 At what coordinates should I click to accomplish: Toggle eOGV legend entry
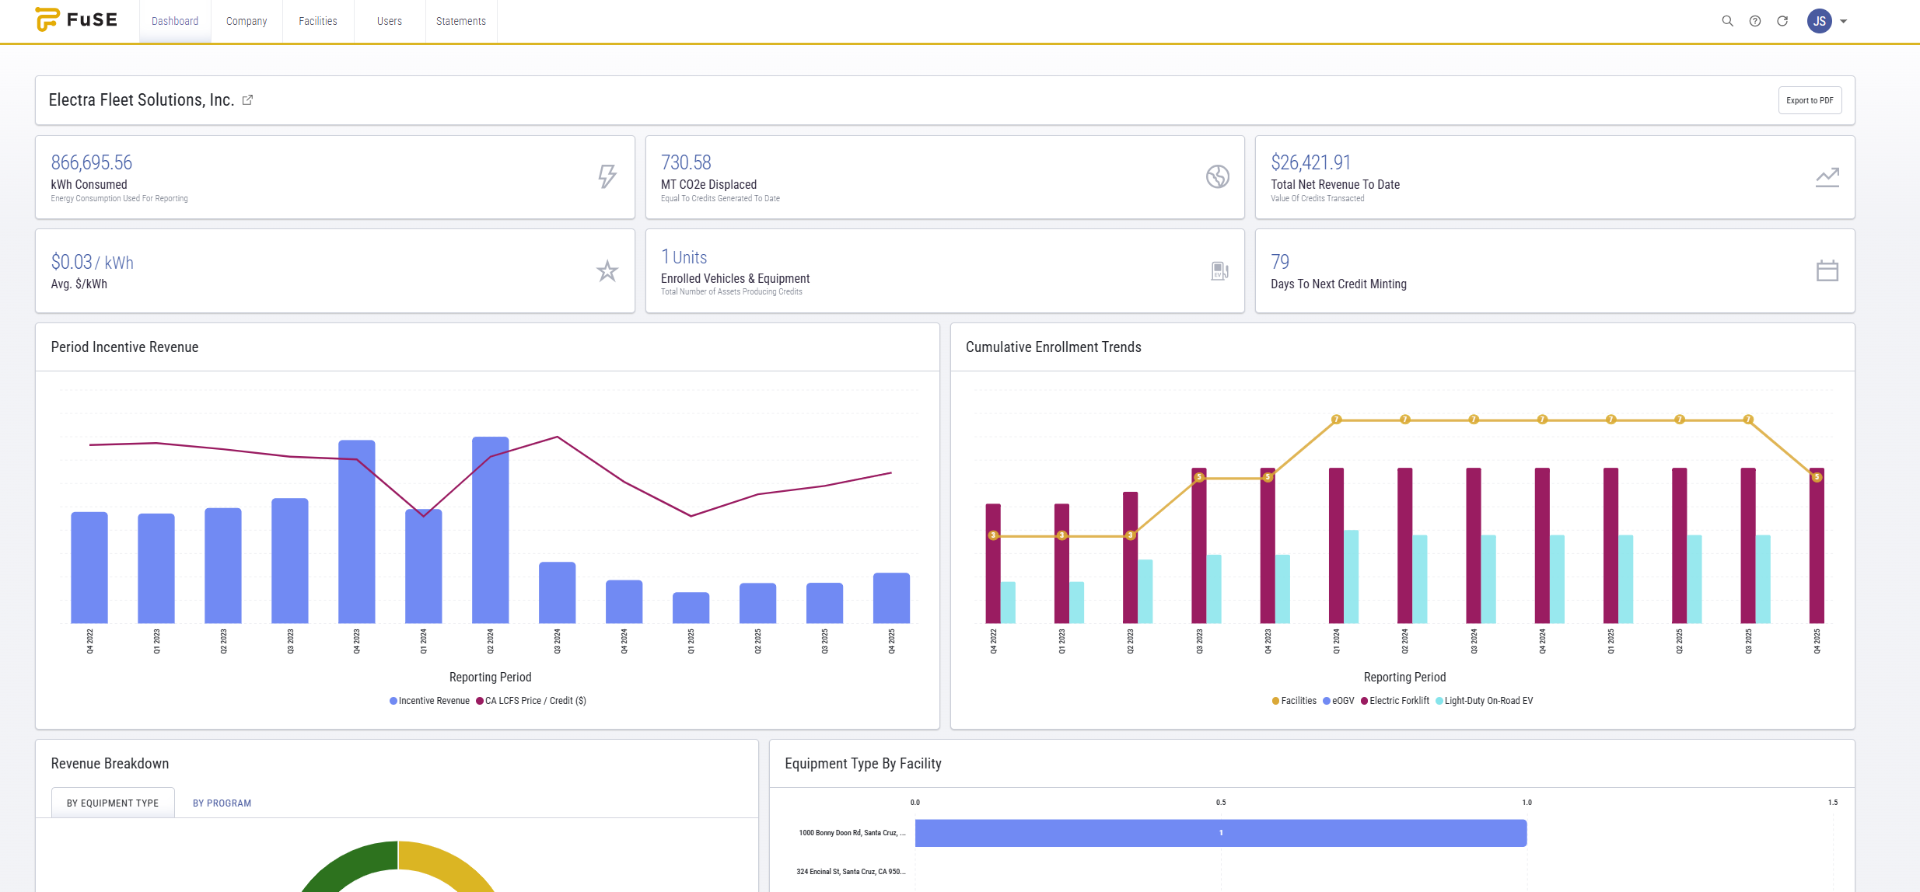pyautogui.click(x=1338, y=701)
